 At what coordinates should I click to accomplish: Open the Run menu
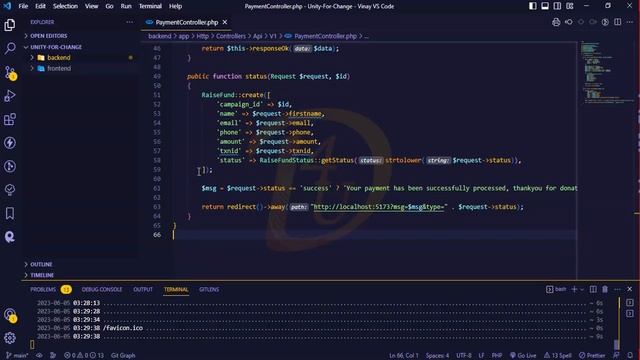click(x=126, y=6)
